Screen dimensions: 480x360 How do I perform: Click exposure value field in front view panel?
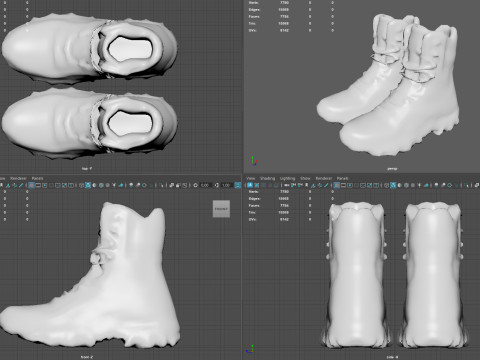(206, 185)
